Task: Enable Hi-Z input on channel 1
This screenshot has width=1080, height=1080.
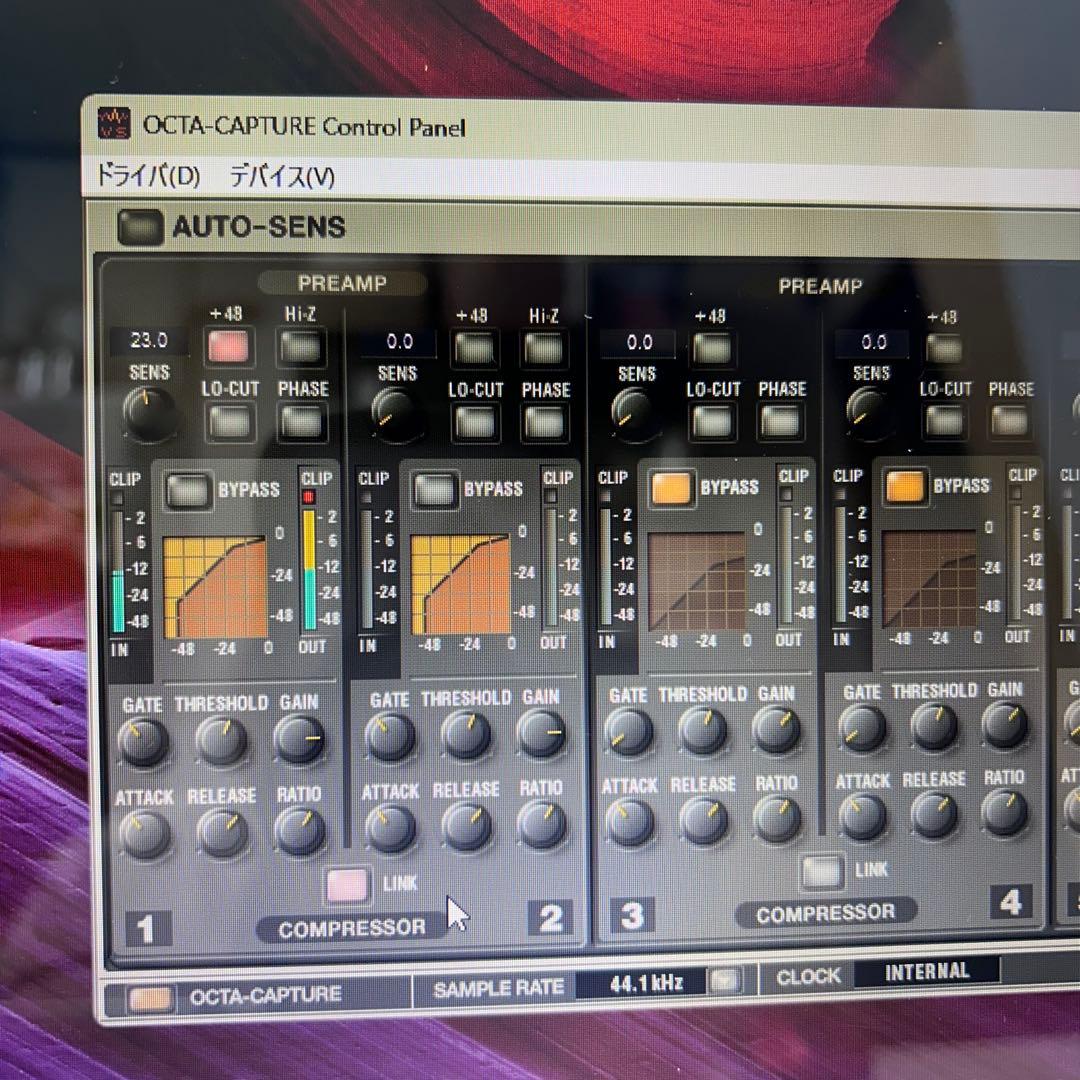Action: coord(301,347)
